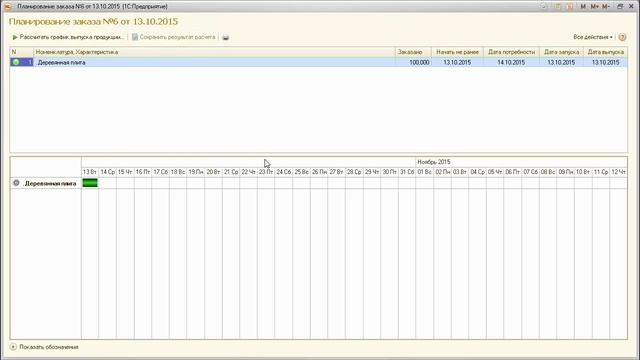Click the N column header
The width and height of the screenshot is (640, 360).
pyautogui.click(x=22, y=52)
